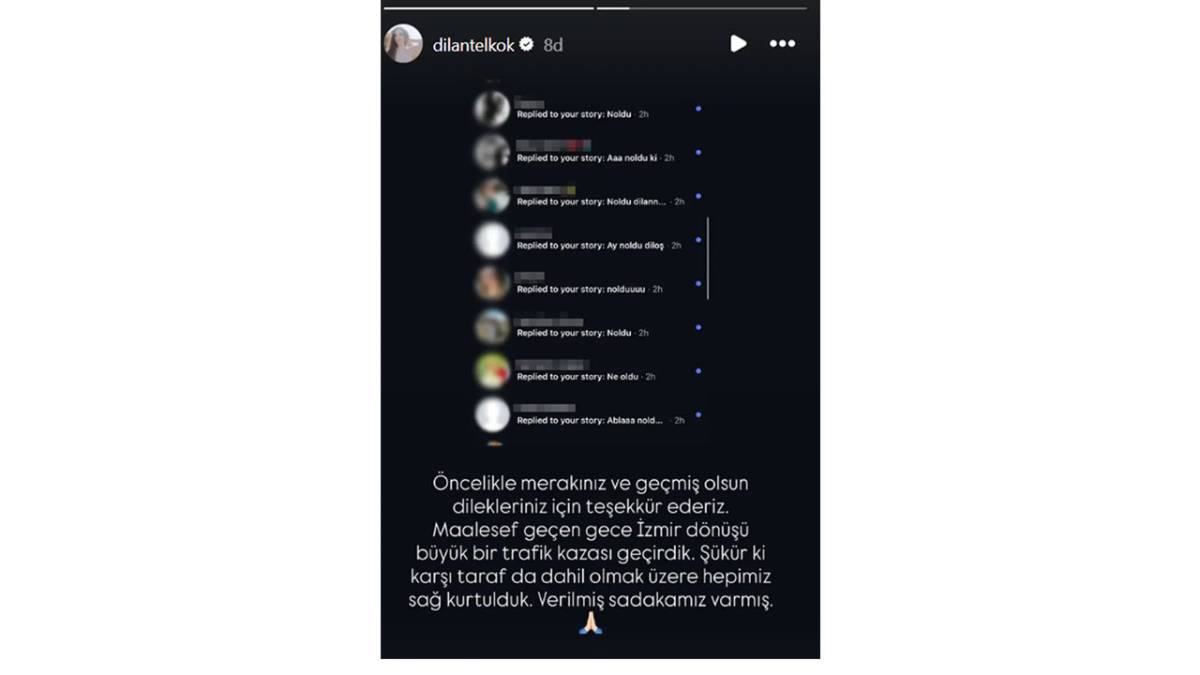Click the first story progress bar

489,8
